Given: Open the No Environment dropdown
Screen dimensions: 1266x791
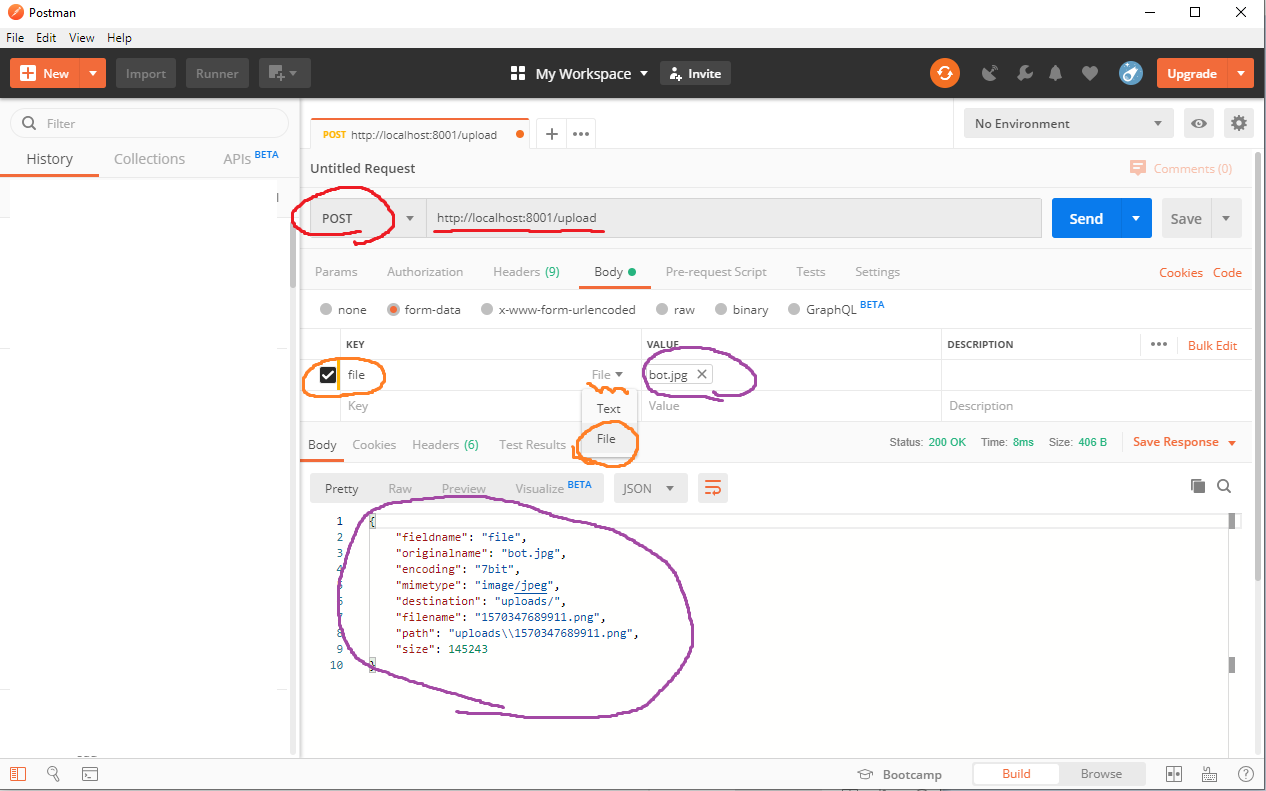Looking at the screenshot, I should 1067,123.
